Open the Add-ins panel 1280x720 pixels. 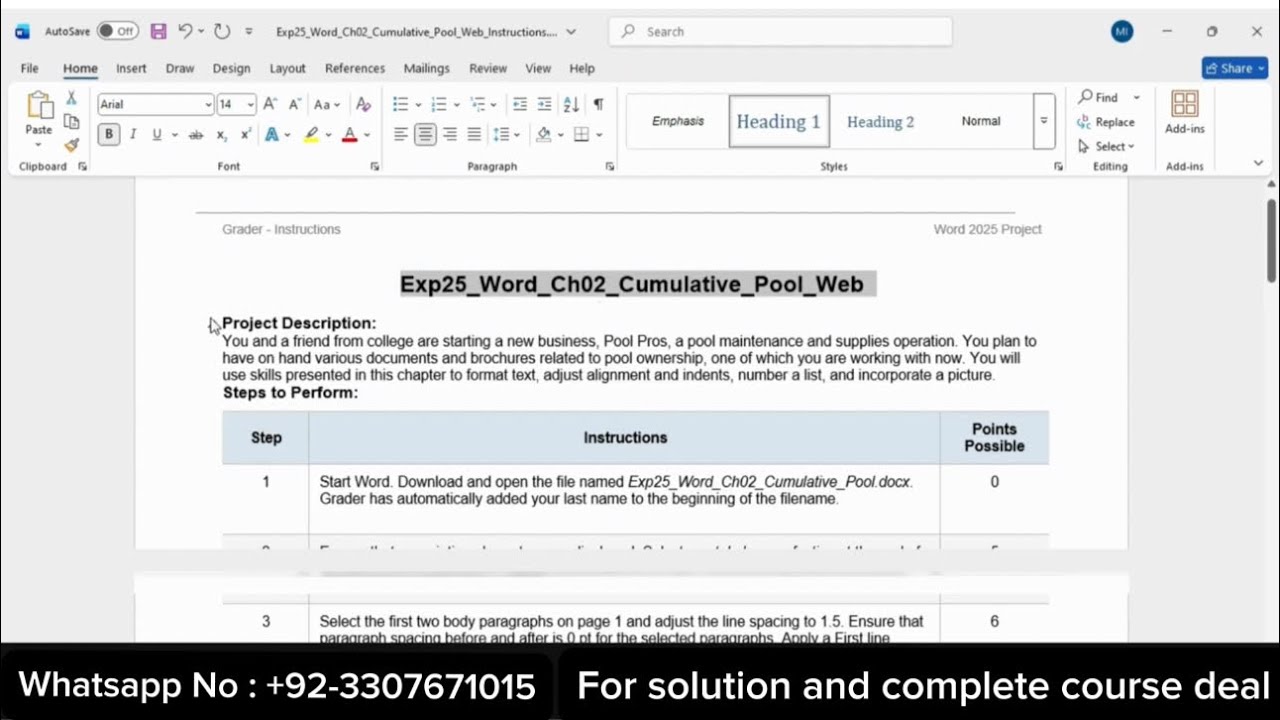[1185, 113]
